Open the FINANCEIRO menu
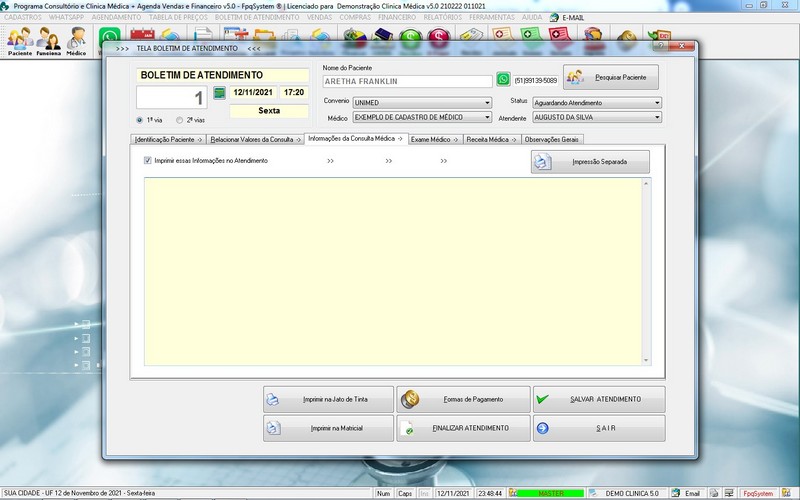 [x=397, y=17]
